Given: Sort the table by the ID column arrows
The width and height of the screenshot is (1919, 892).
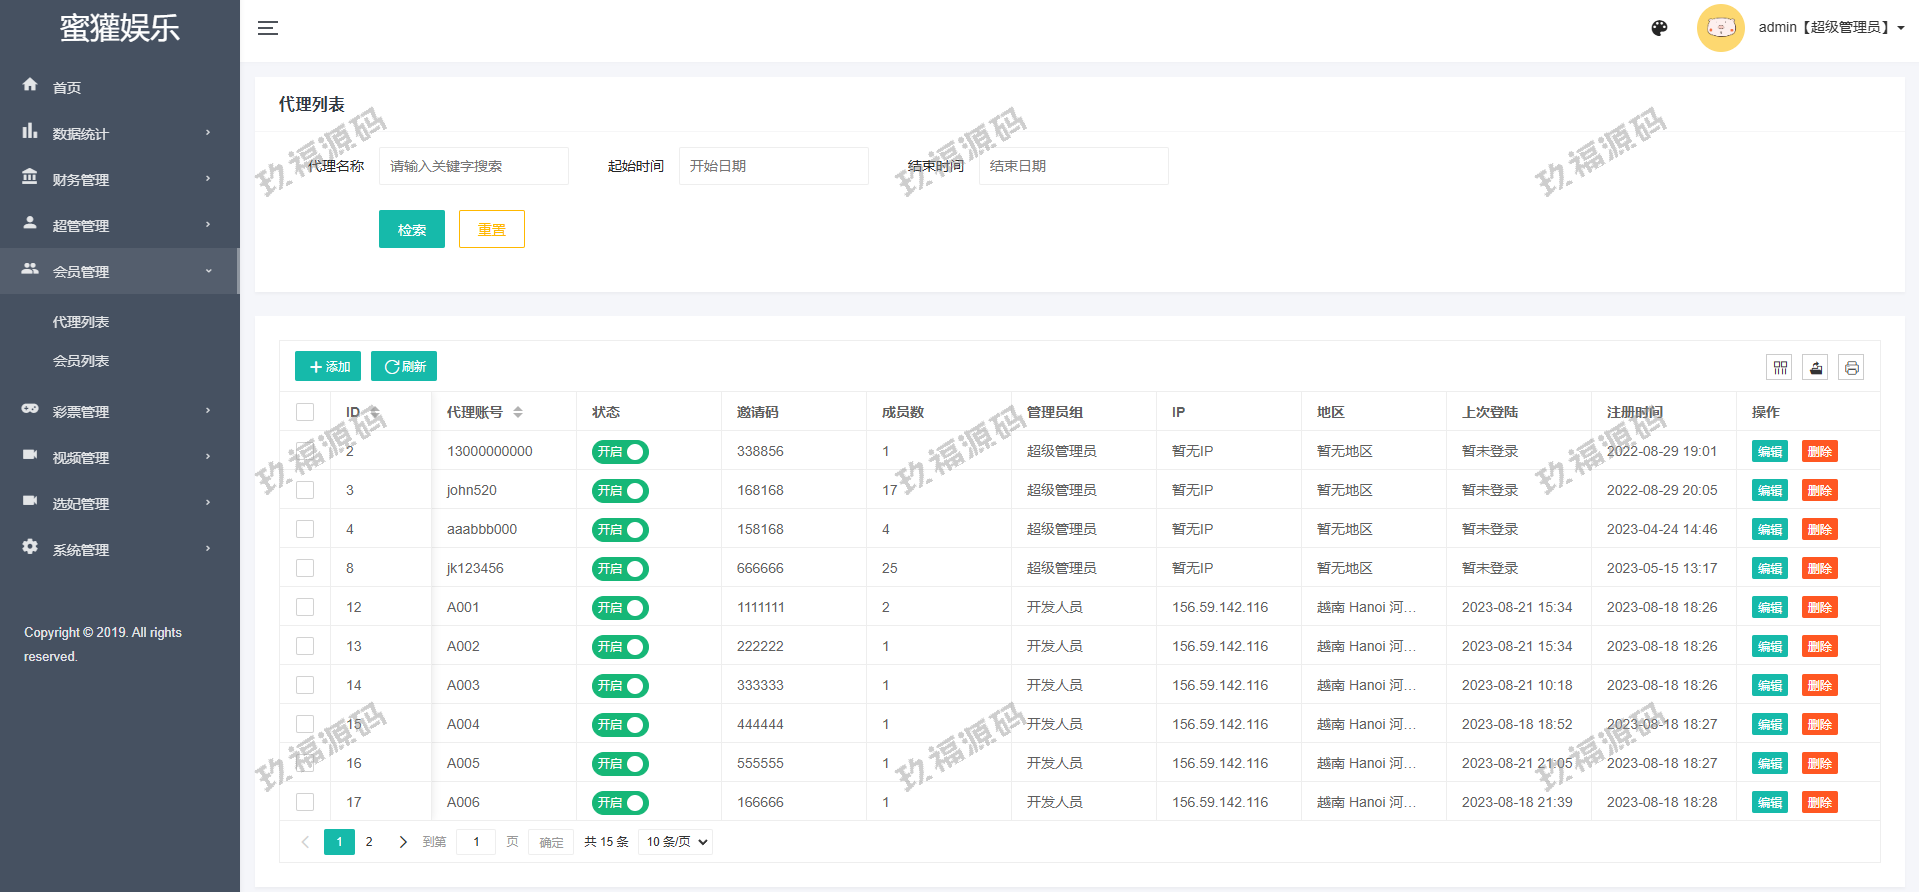Looking at the screenshot, I should point(375,412).
